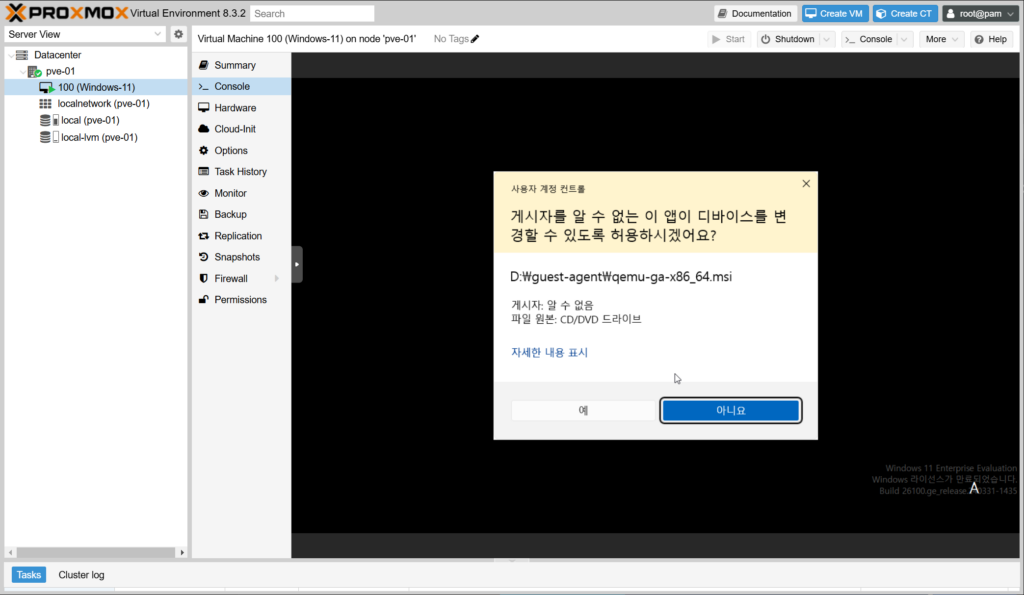
Task: Select the local-lvm (pve-01) storage
Action: pos(98,137)
